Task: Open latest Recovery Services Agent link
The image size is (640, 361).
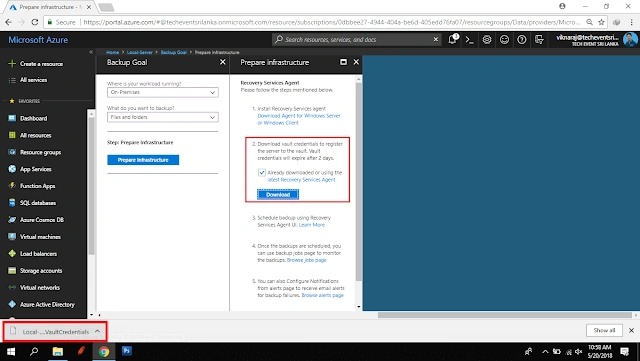Action: [x=301, y=180]
